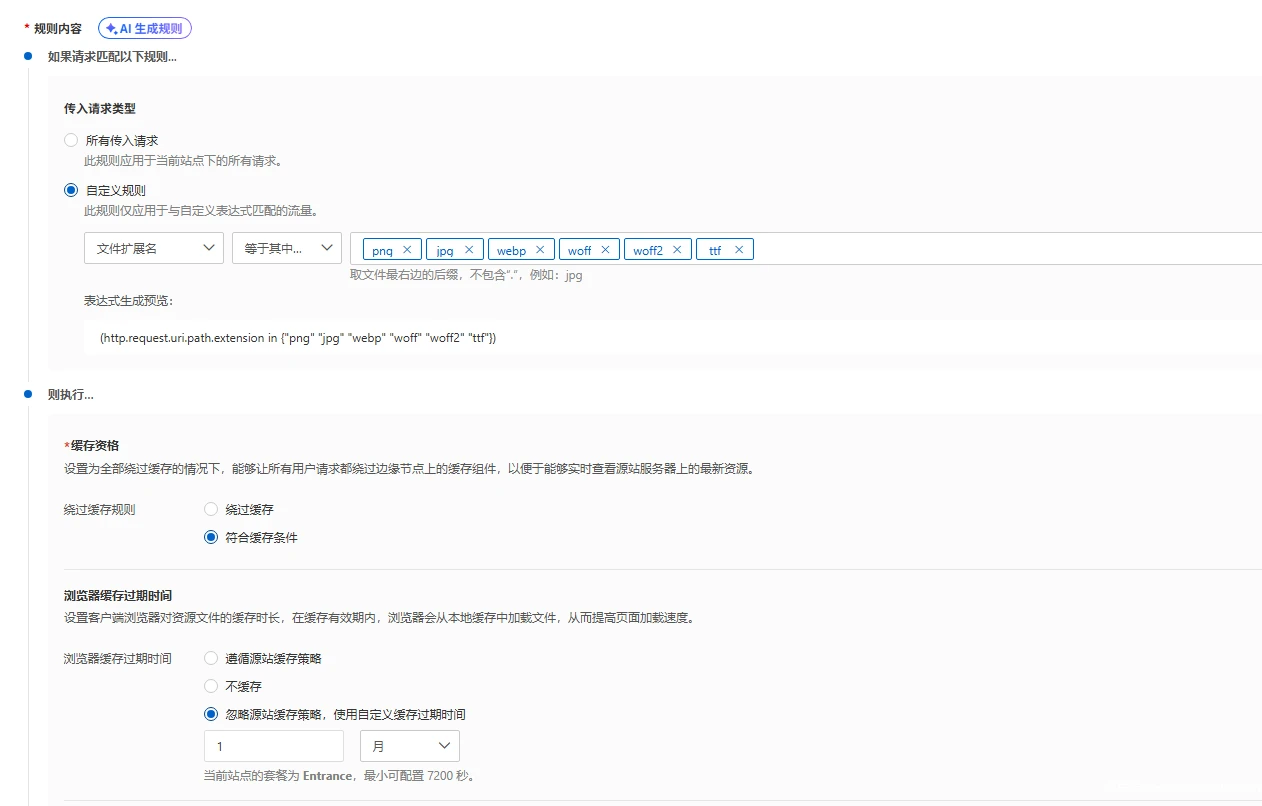1262x806 pixels.
Task: Select the 所有传入请求 radio option
Action: [71, 141]
